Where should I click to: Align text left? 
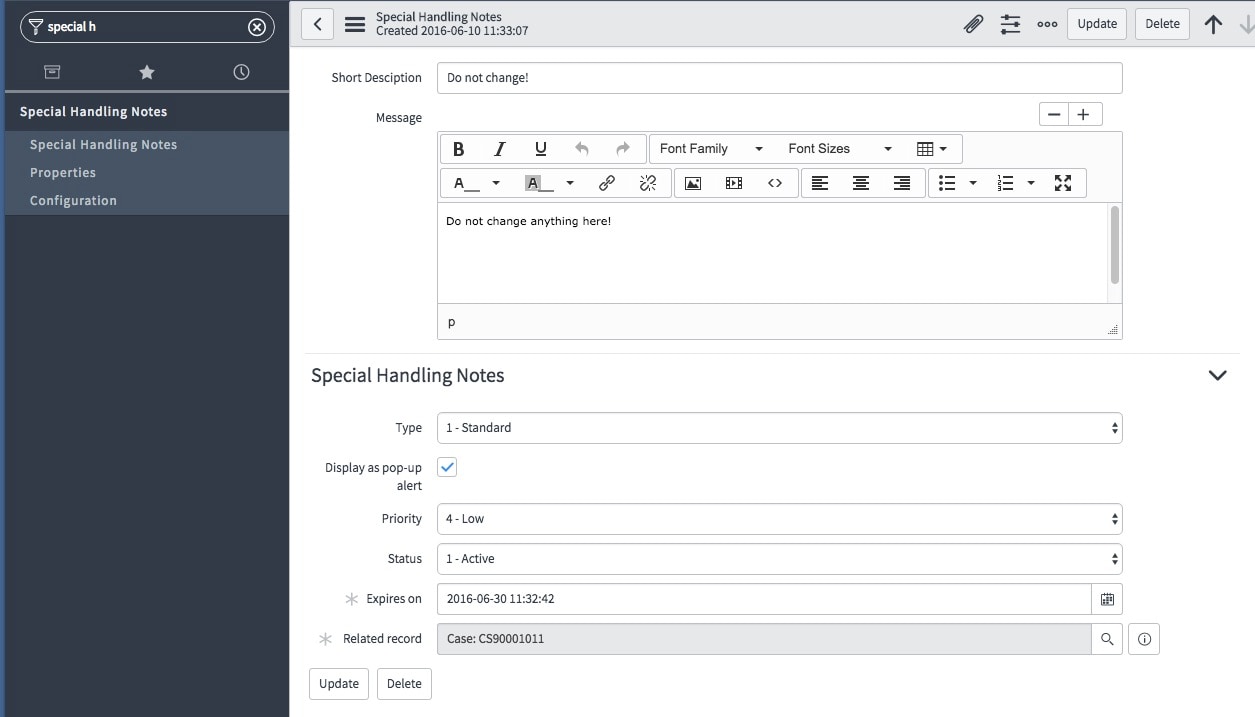click(820, 183)
